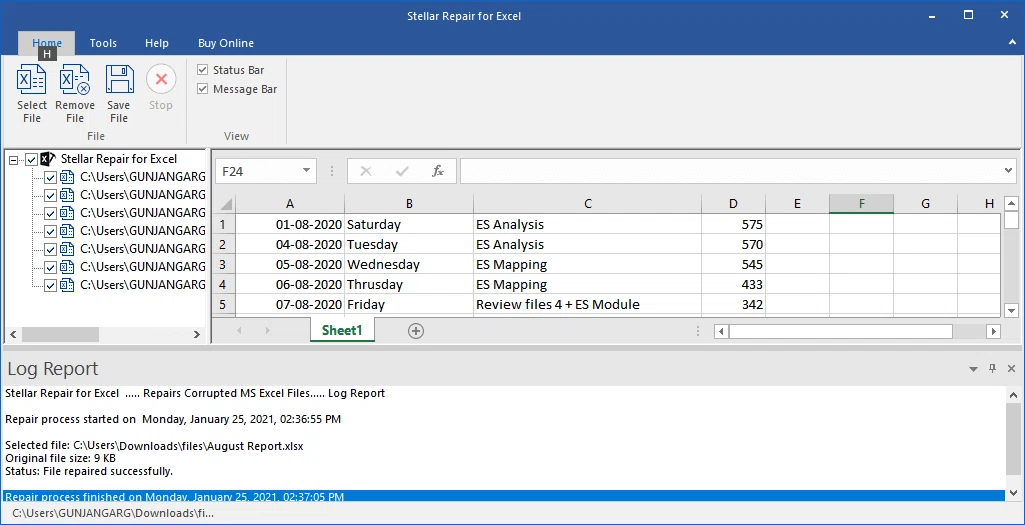This screenshot has height=525, width=1025.
Task: Uncheck the last file checkbox in the tree
Action: [50, 285]
